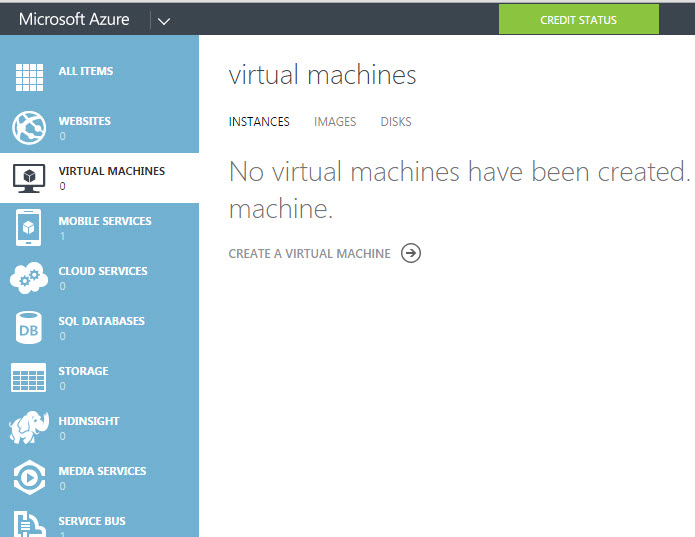Click the arrow circle beside Create a Virtual Machine

411,253
